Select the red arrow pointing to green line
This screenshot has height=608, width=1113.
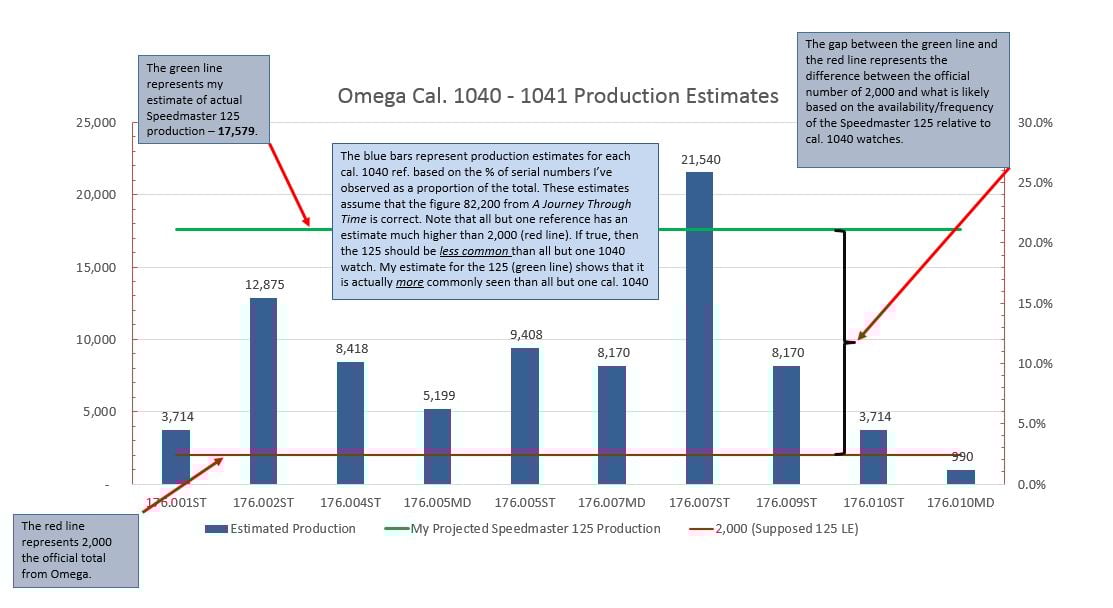pyautogui.click(x=290, y=184)
